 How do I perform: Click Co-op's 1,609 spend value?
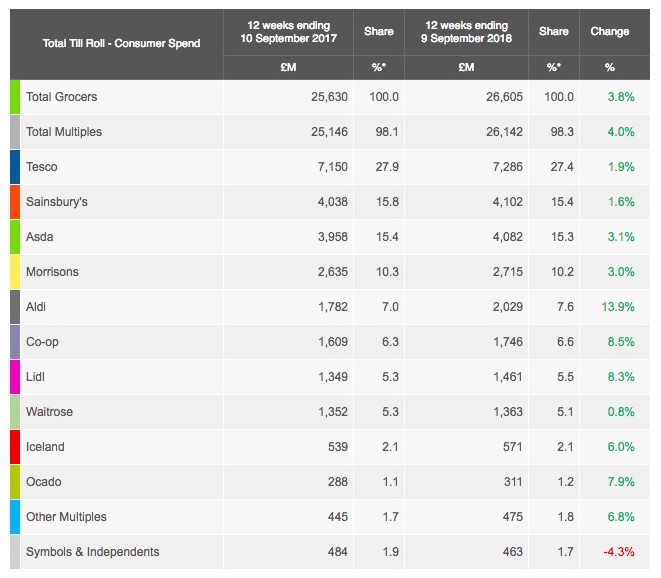click(333, 342)
